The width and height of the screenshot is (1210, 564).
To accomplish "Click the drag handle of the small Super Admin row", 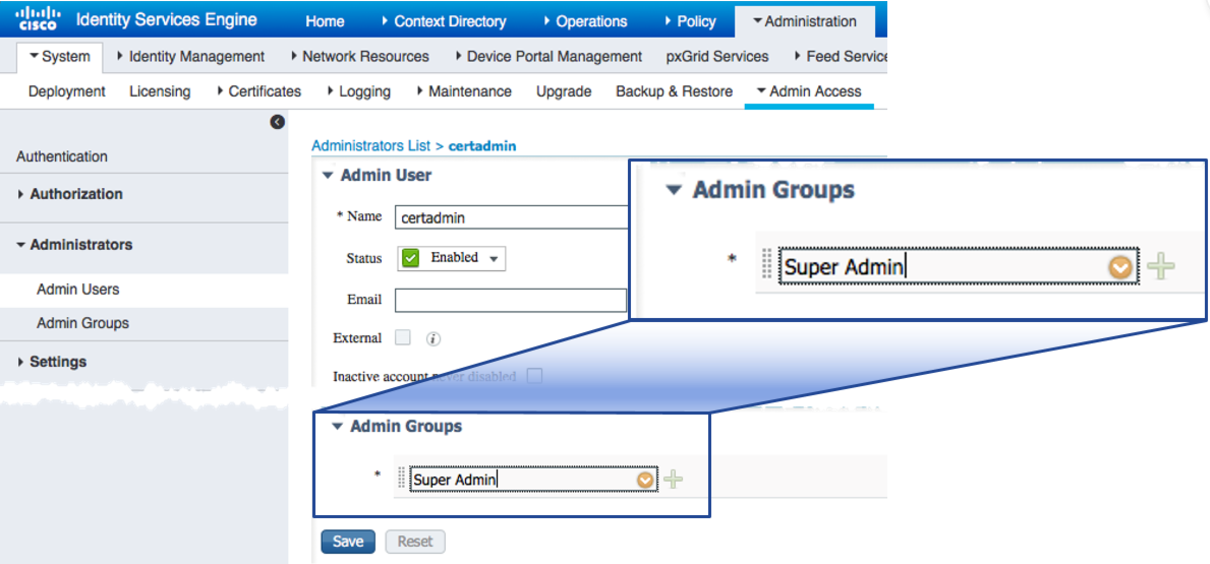I will coord(402,480).
